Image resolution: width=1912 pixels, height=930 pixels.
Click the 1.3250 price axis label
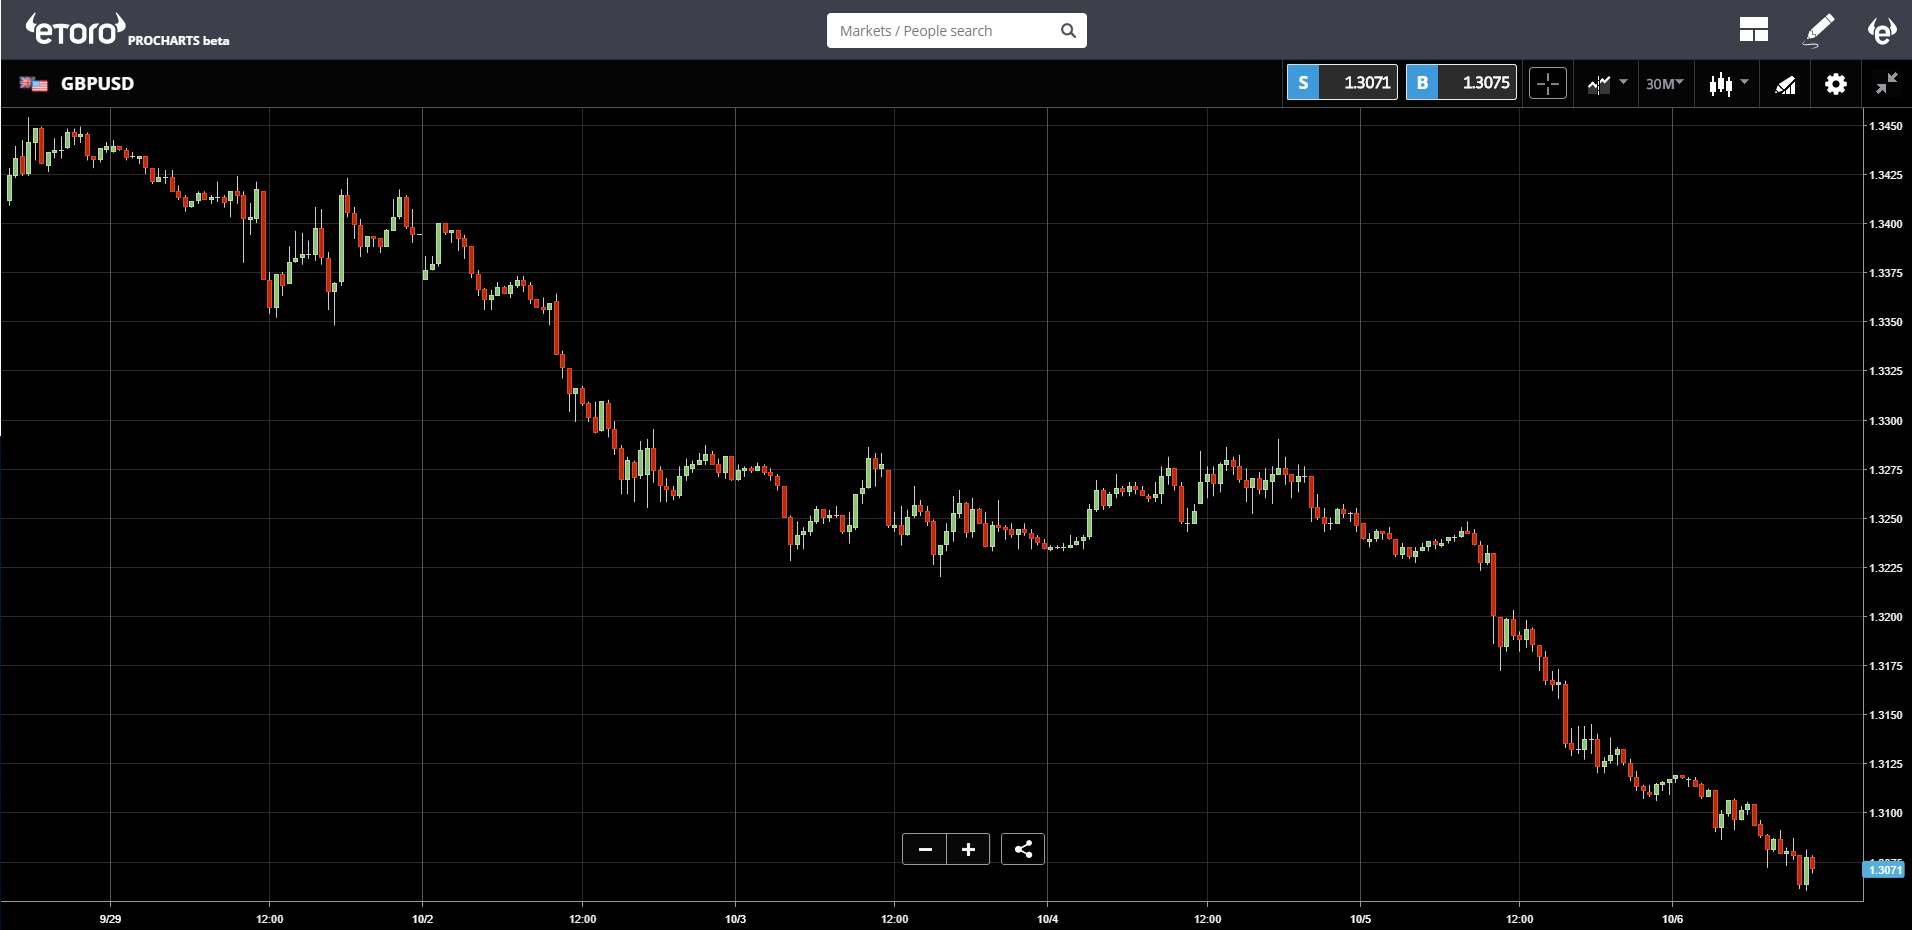[1886, 519]
